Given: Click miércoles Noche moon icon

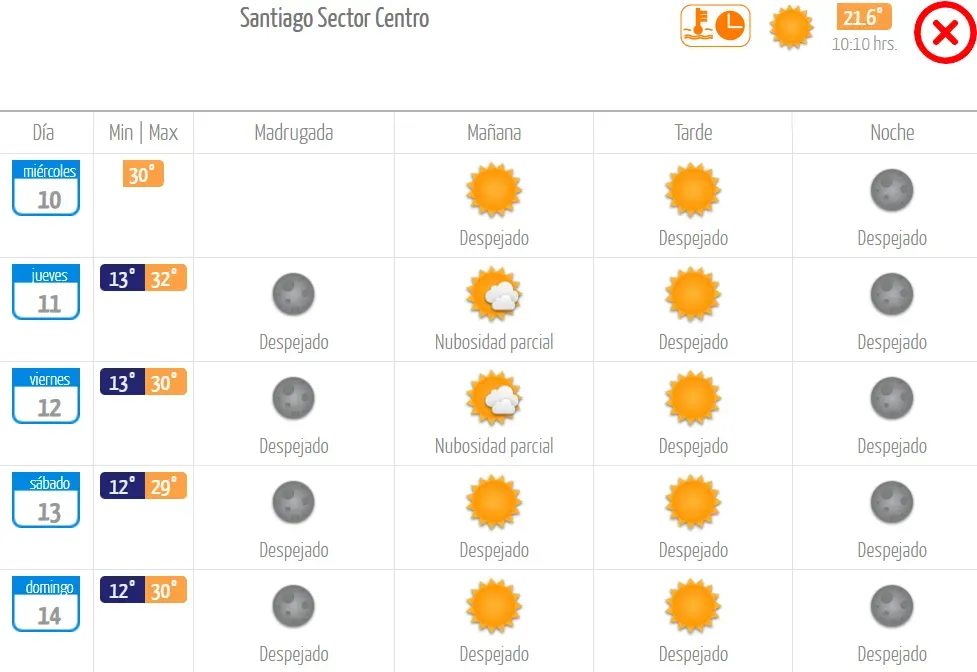Looking at the screenshot, I should click(x=892, y=190).
